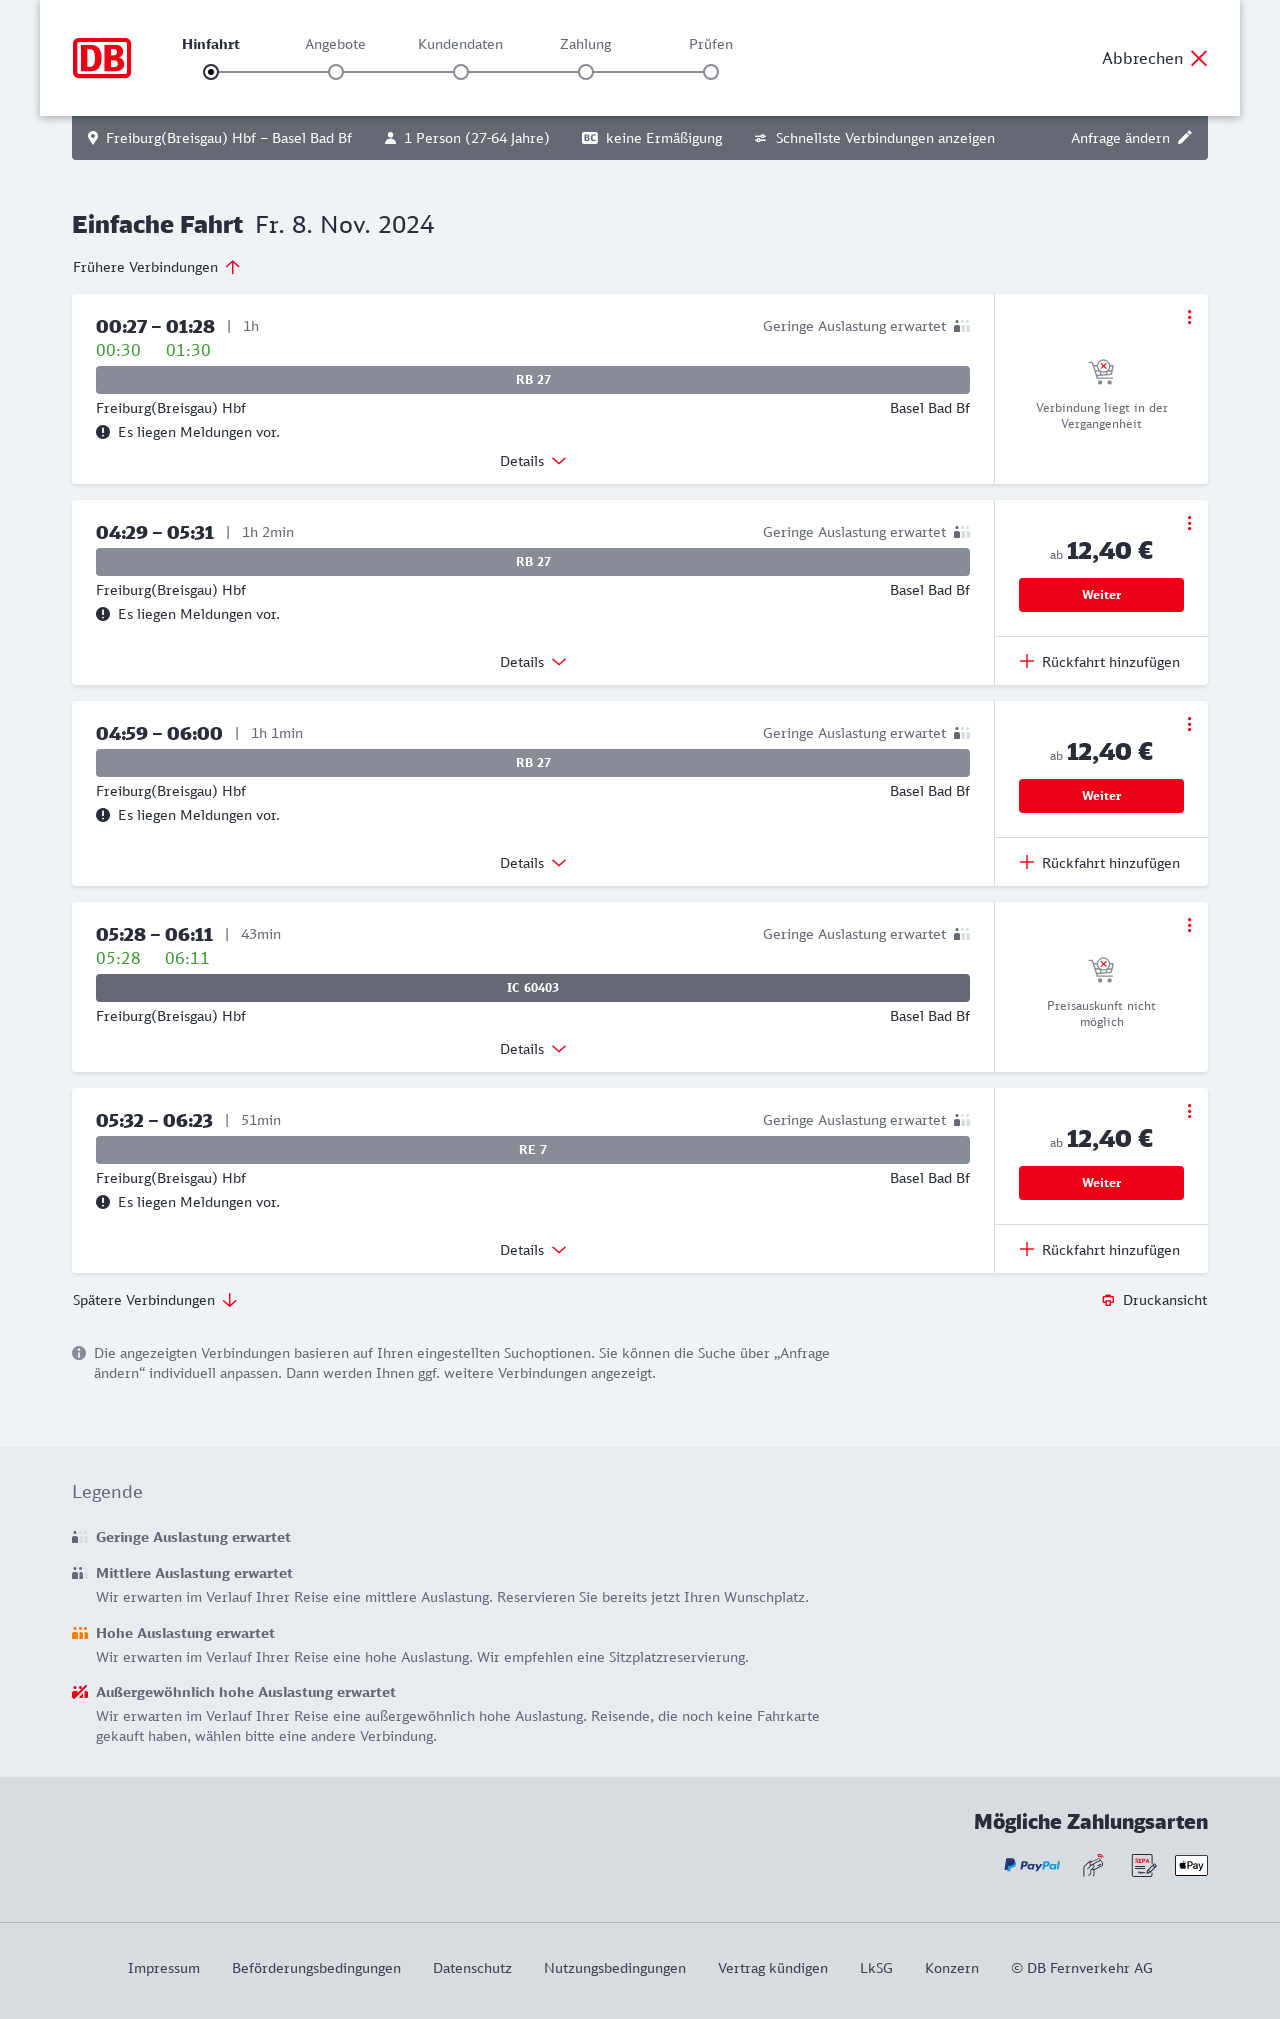The width and height of the screenshot is (1280, 2019).
Task: Add return trip to 04:59 connection
Action: click(x=1100, y=863)
